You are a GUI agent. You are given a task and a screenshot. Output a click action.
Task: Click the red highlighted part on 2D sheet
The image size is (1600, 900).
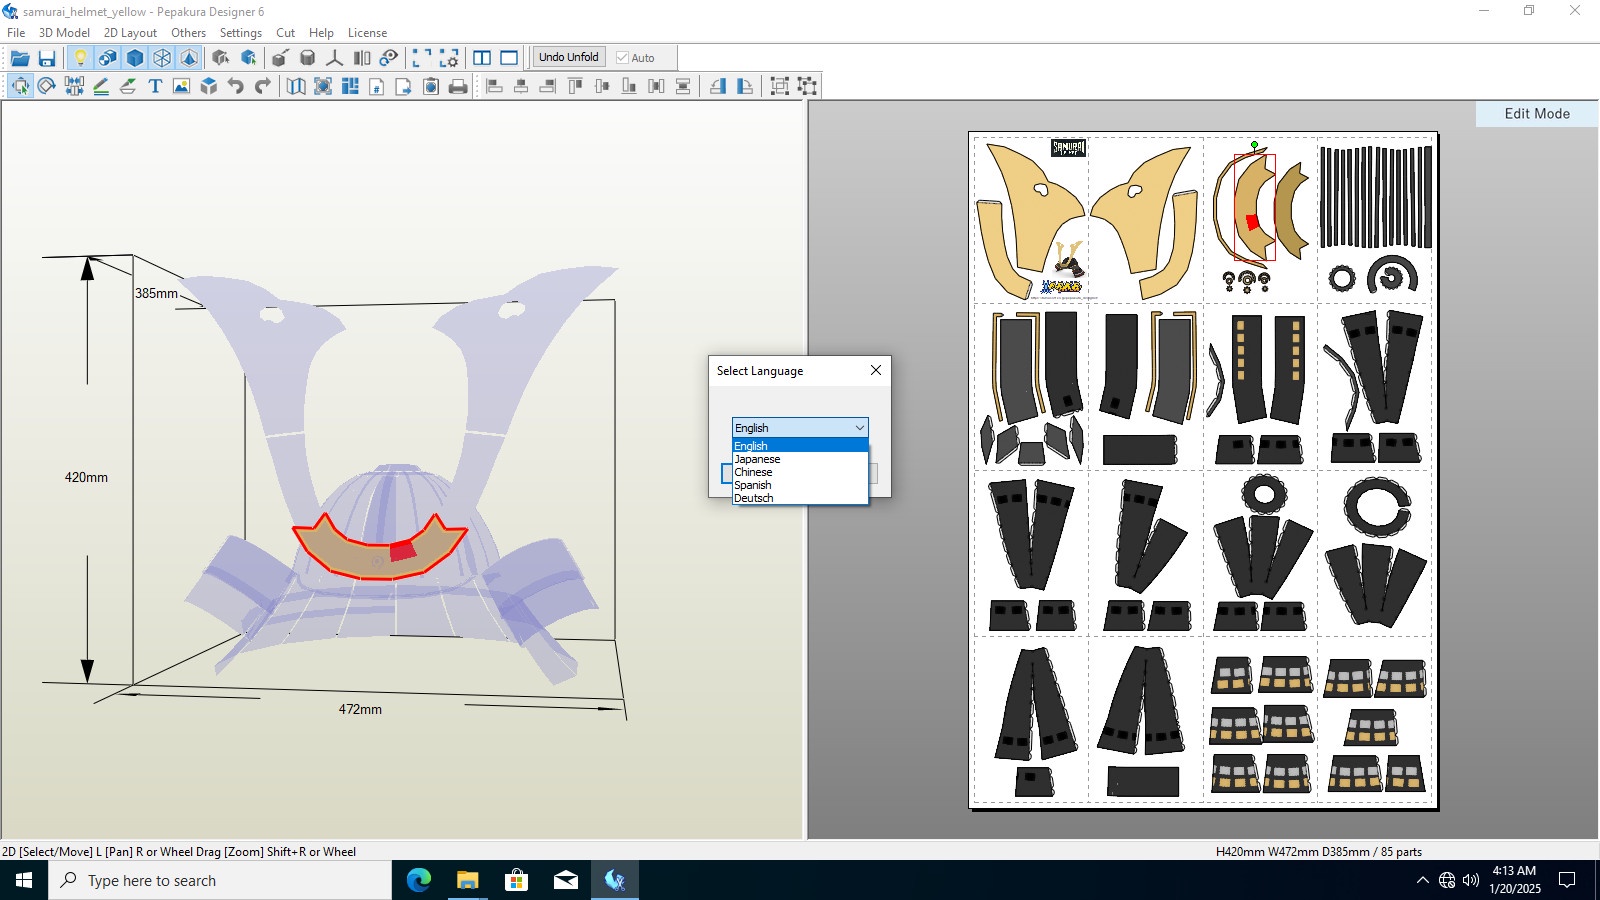click(x=1252, y=222)
